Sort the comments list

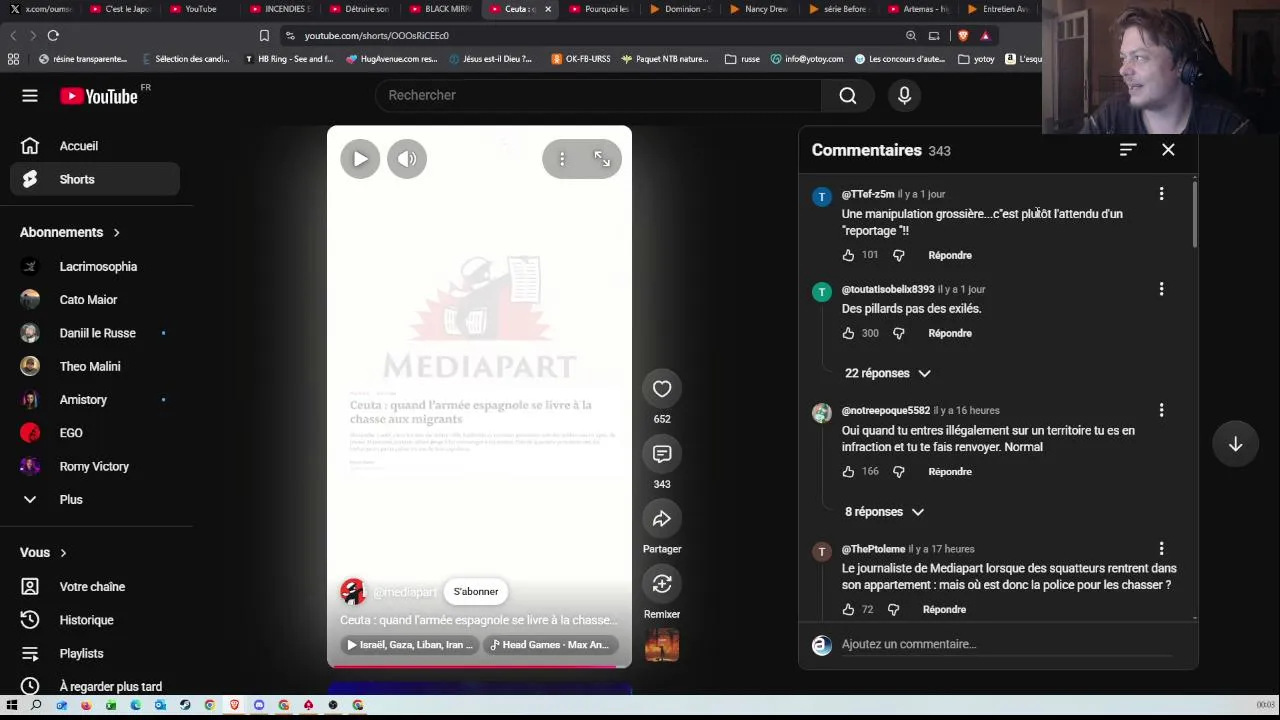(1128, 150)
